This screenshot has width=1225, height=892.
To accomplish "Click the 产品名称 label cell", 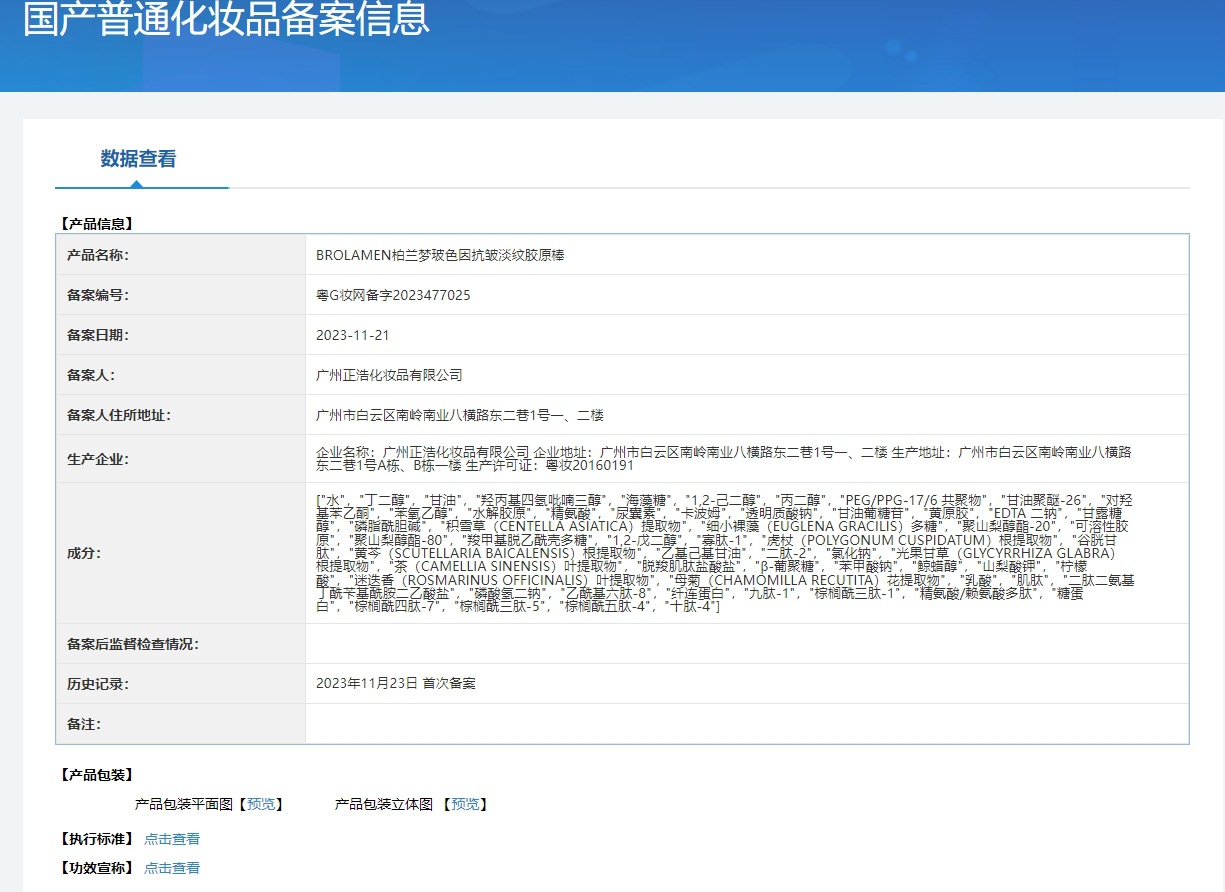I will click(181, 255).
